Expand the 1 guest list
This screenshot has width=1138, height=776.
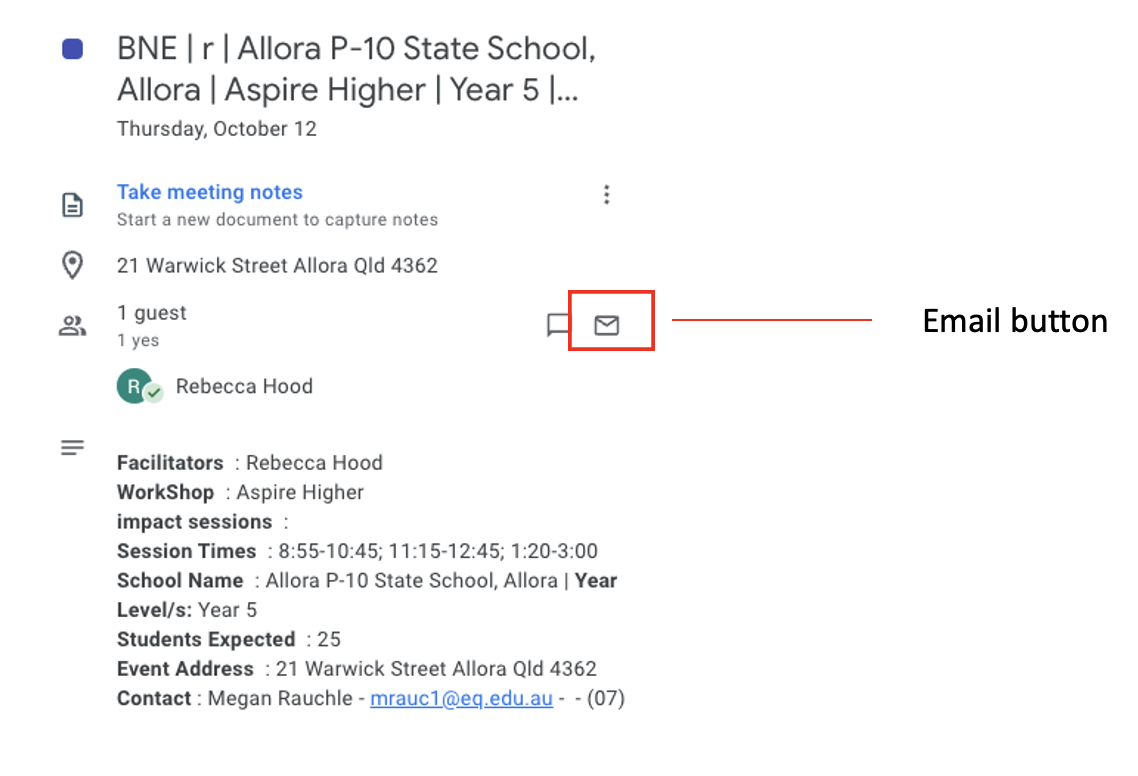pyautogui.click(x=152, y=313)
